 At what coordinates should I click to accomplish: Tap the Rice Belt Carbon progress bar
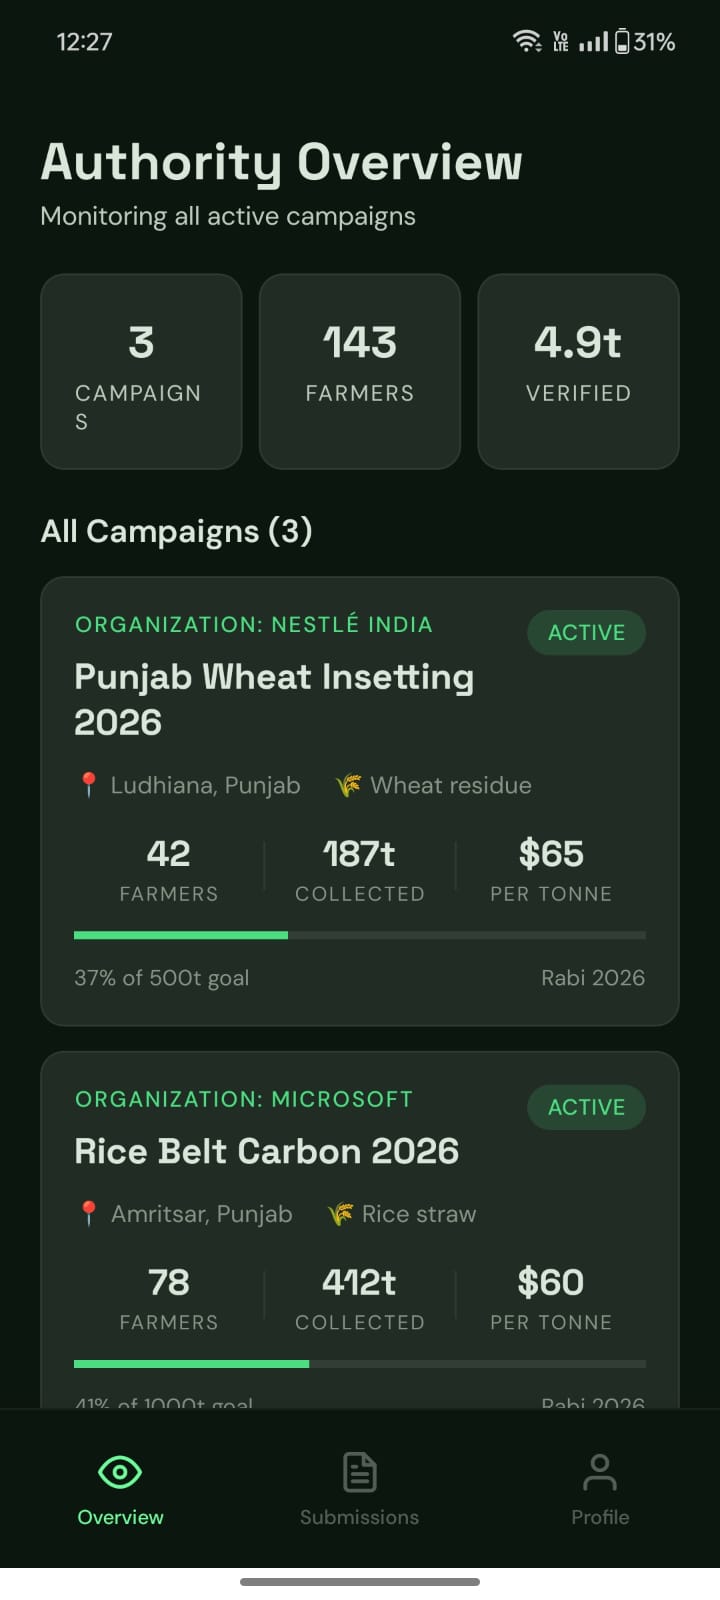point(360,1364)
